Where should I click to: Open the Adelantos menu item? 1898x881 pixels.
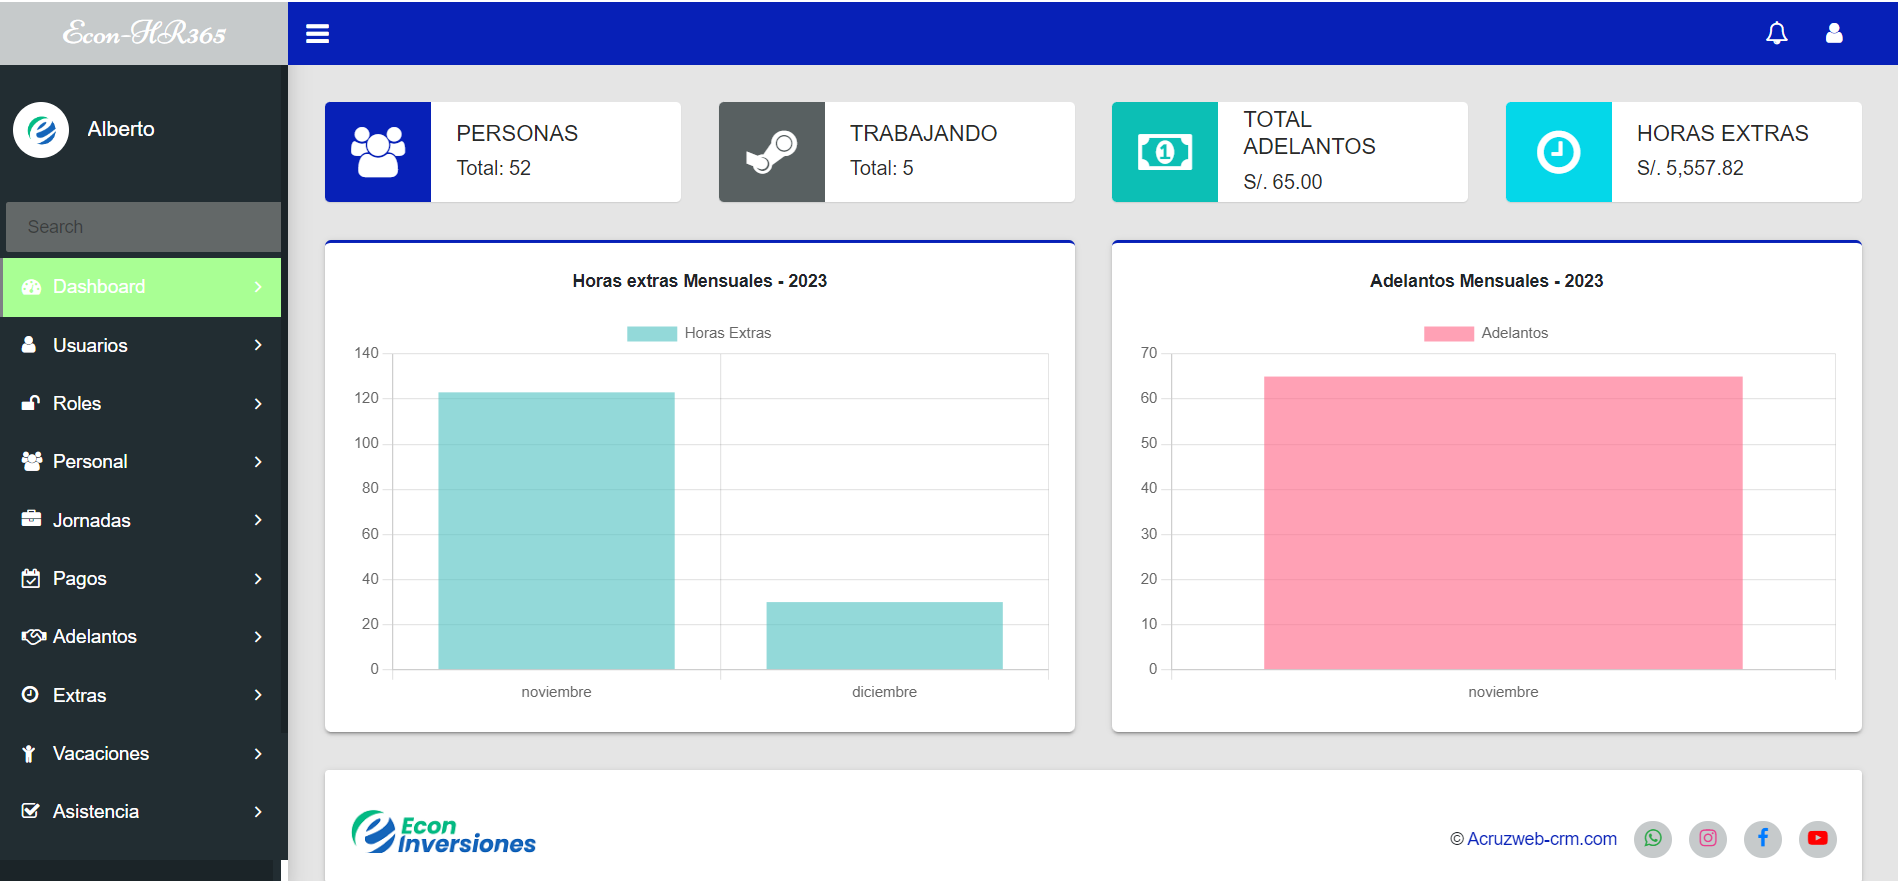click(142, 636)
